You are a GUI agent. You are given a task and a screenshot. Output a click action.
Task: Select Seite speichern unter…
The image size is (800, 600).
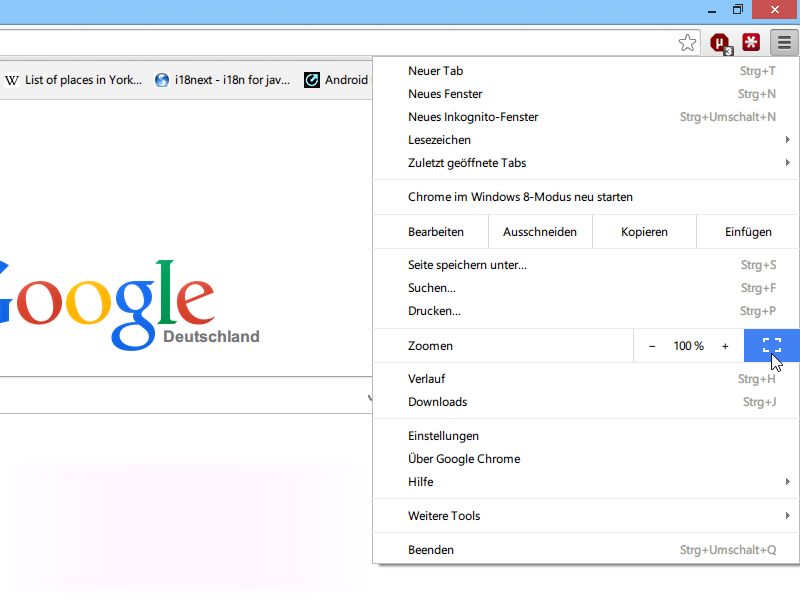pos(586,265)
